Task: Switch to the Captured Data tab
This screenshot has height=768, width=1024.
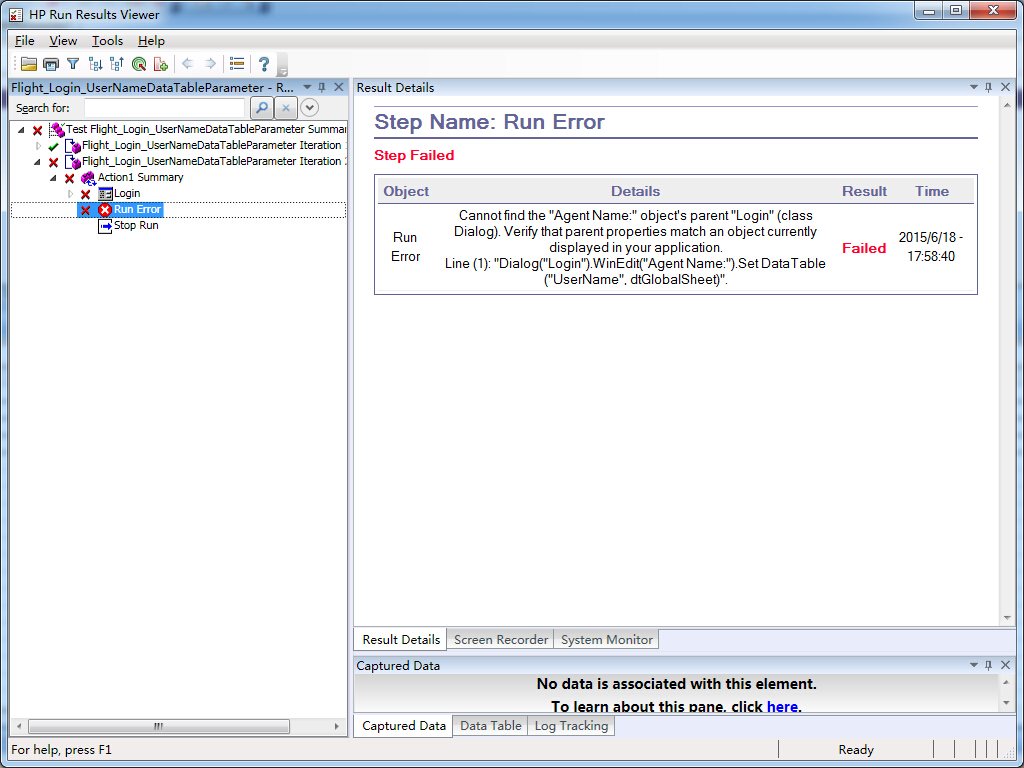Action: pyautogui.click(x=404, y=726)
